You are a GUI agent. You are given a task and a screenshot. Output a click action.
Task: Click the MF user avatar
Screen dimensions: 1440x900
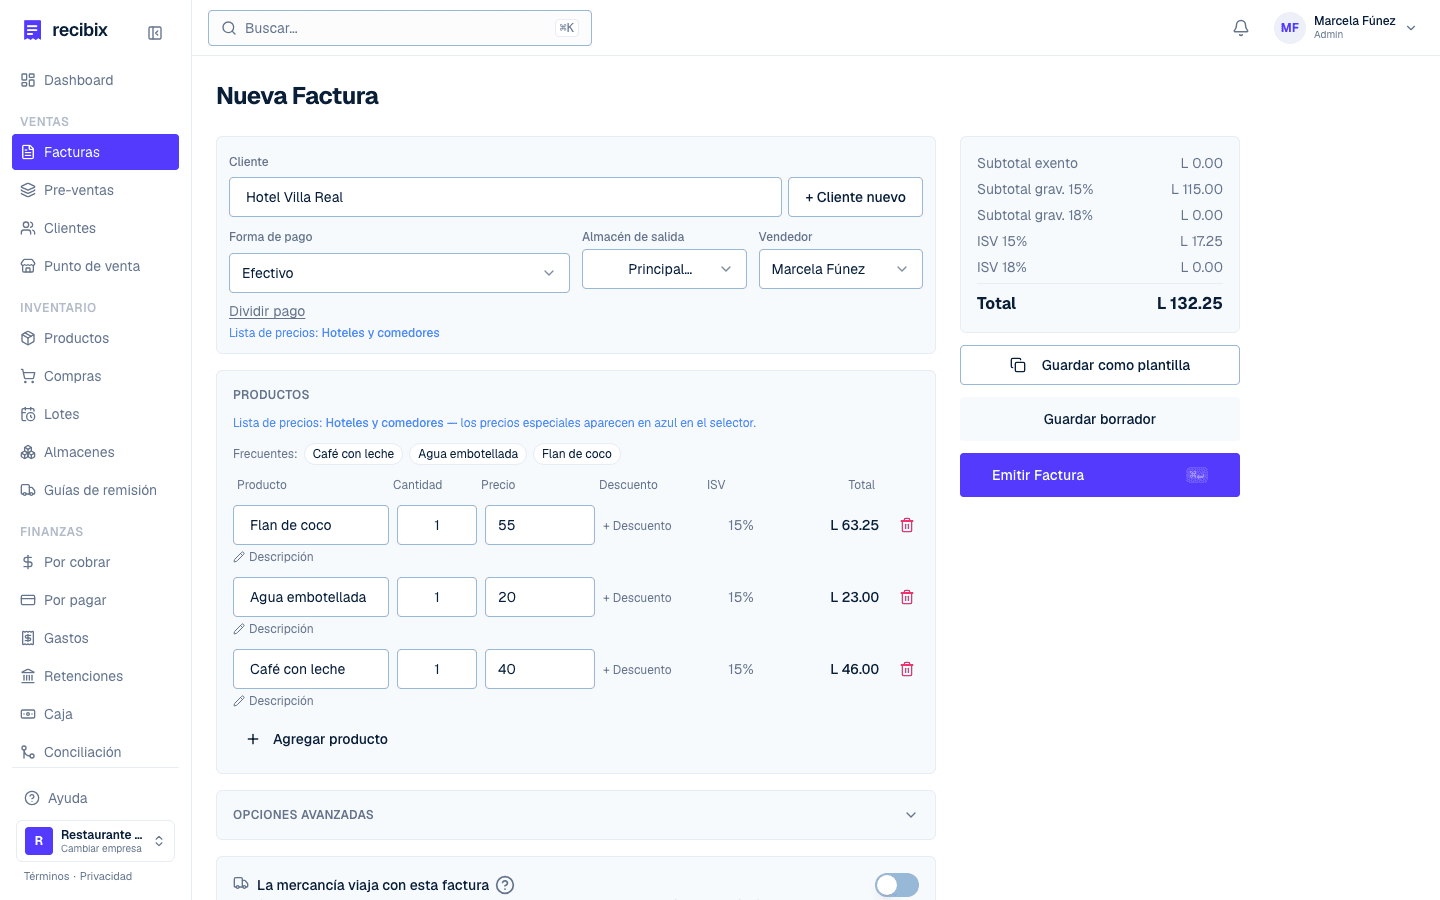(x=1290, y=28)
